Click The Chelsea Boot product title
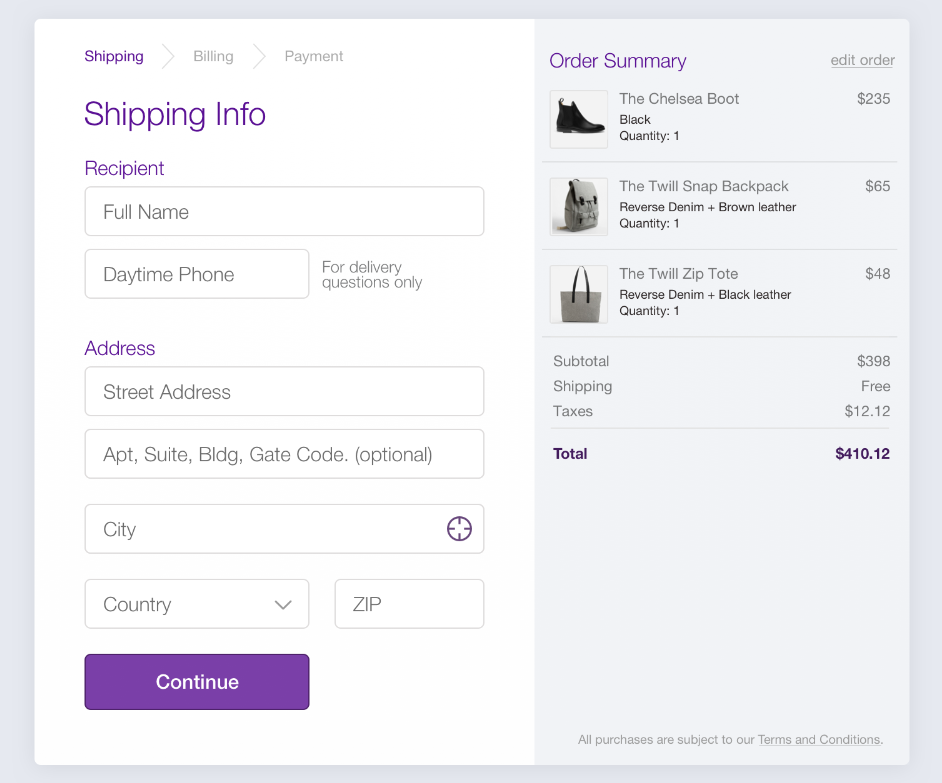The height and width of the screenshot is (783, 942). point(679,98)
